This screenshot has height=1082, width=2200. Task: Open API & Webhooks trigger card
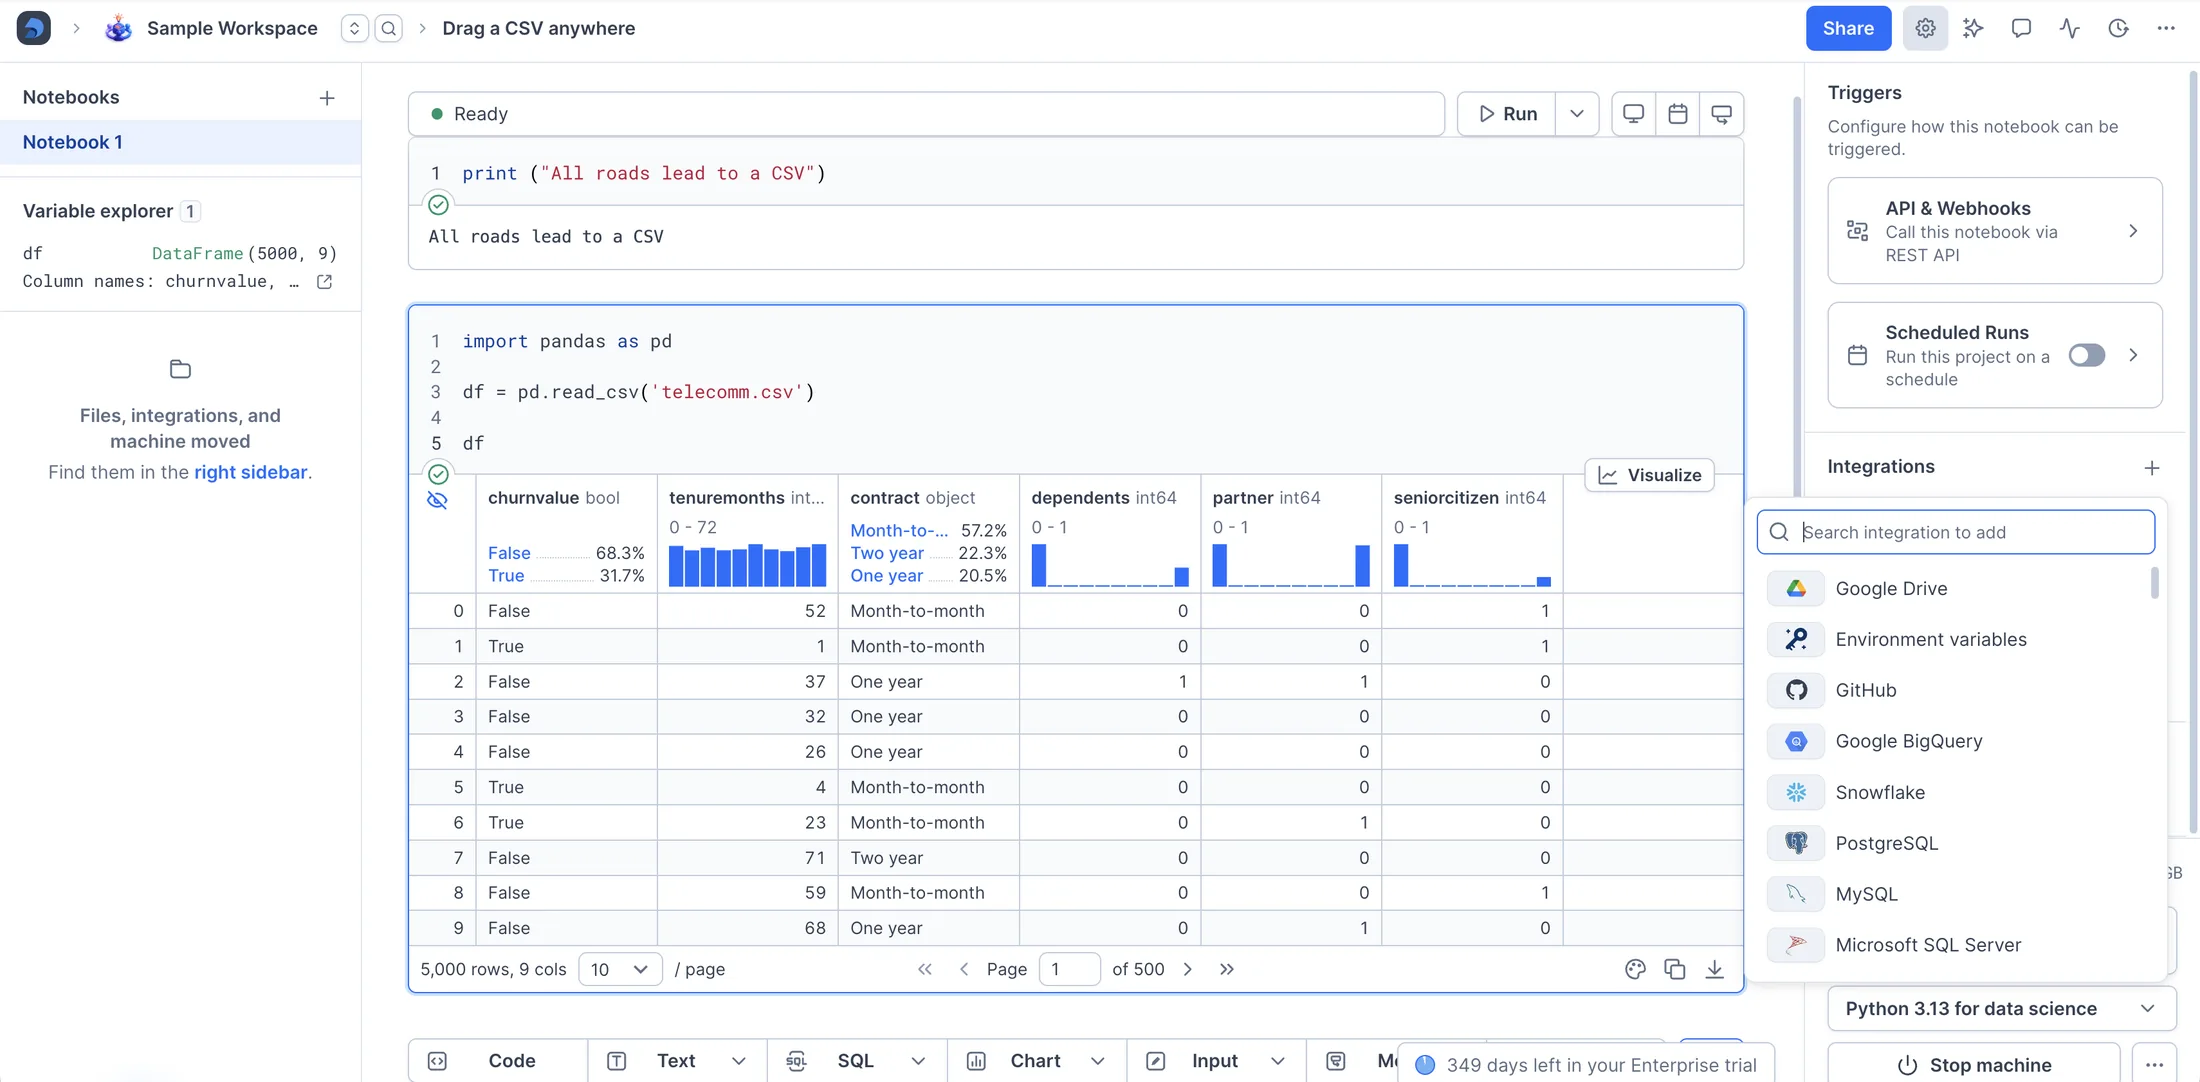(1995, 231)
